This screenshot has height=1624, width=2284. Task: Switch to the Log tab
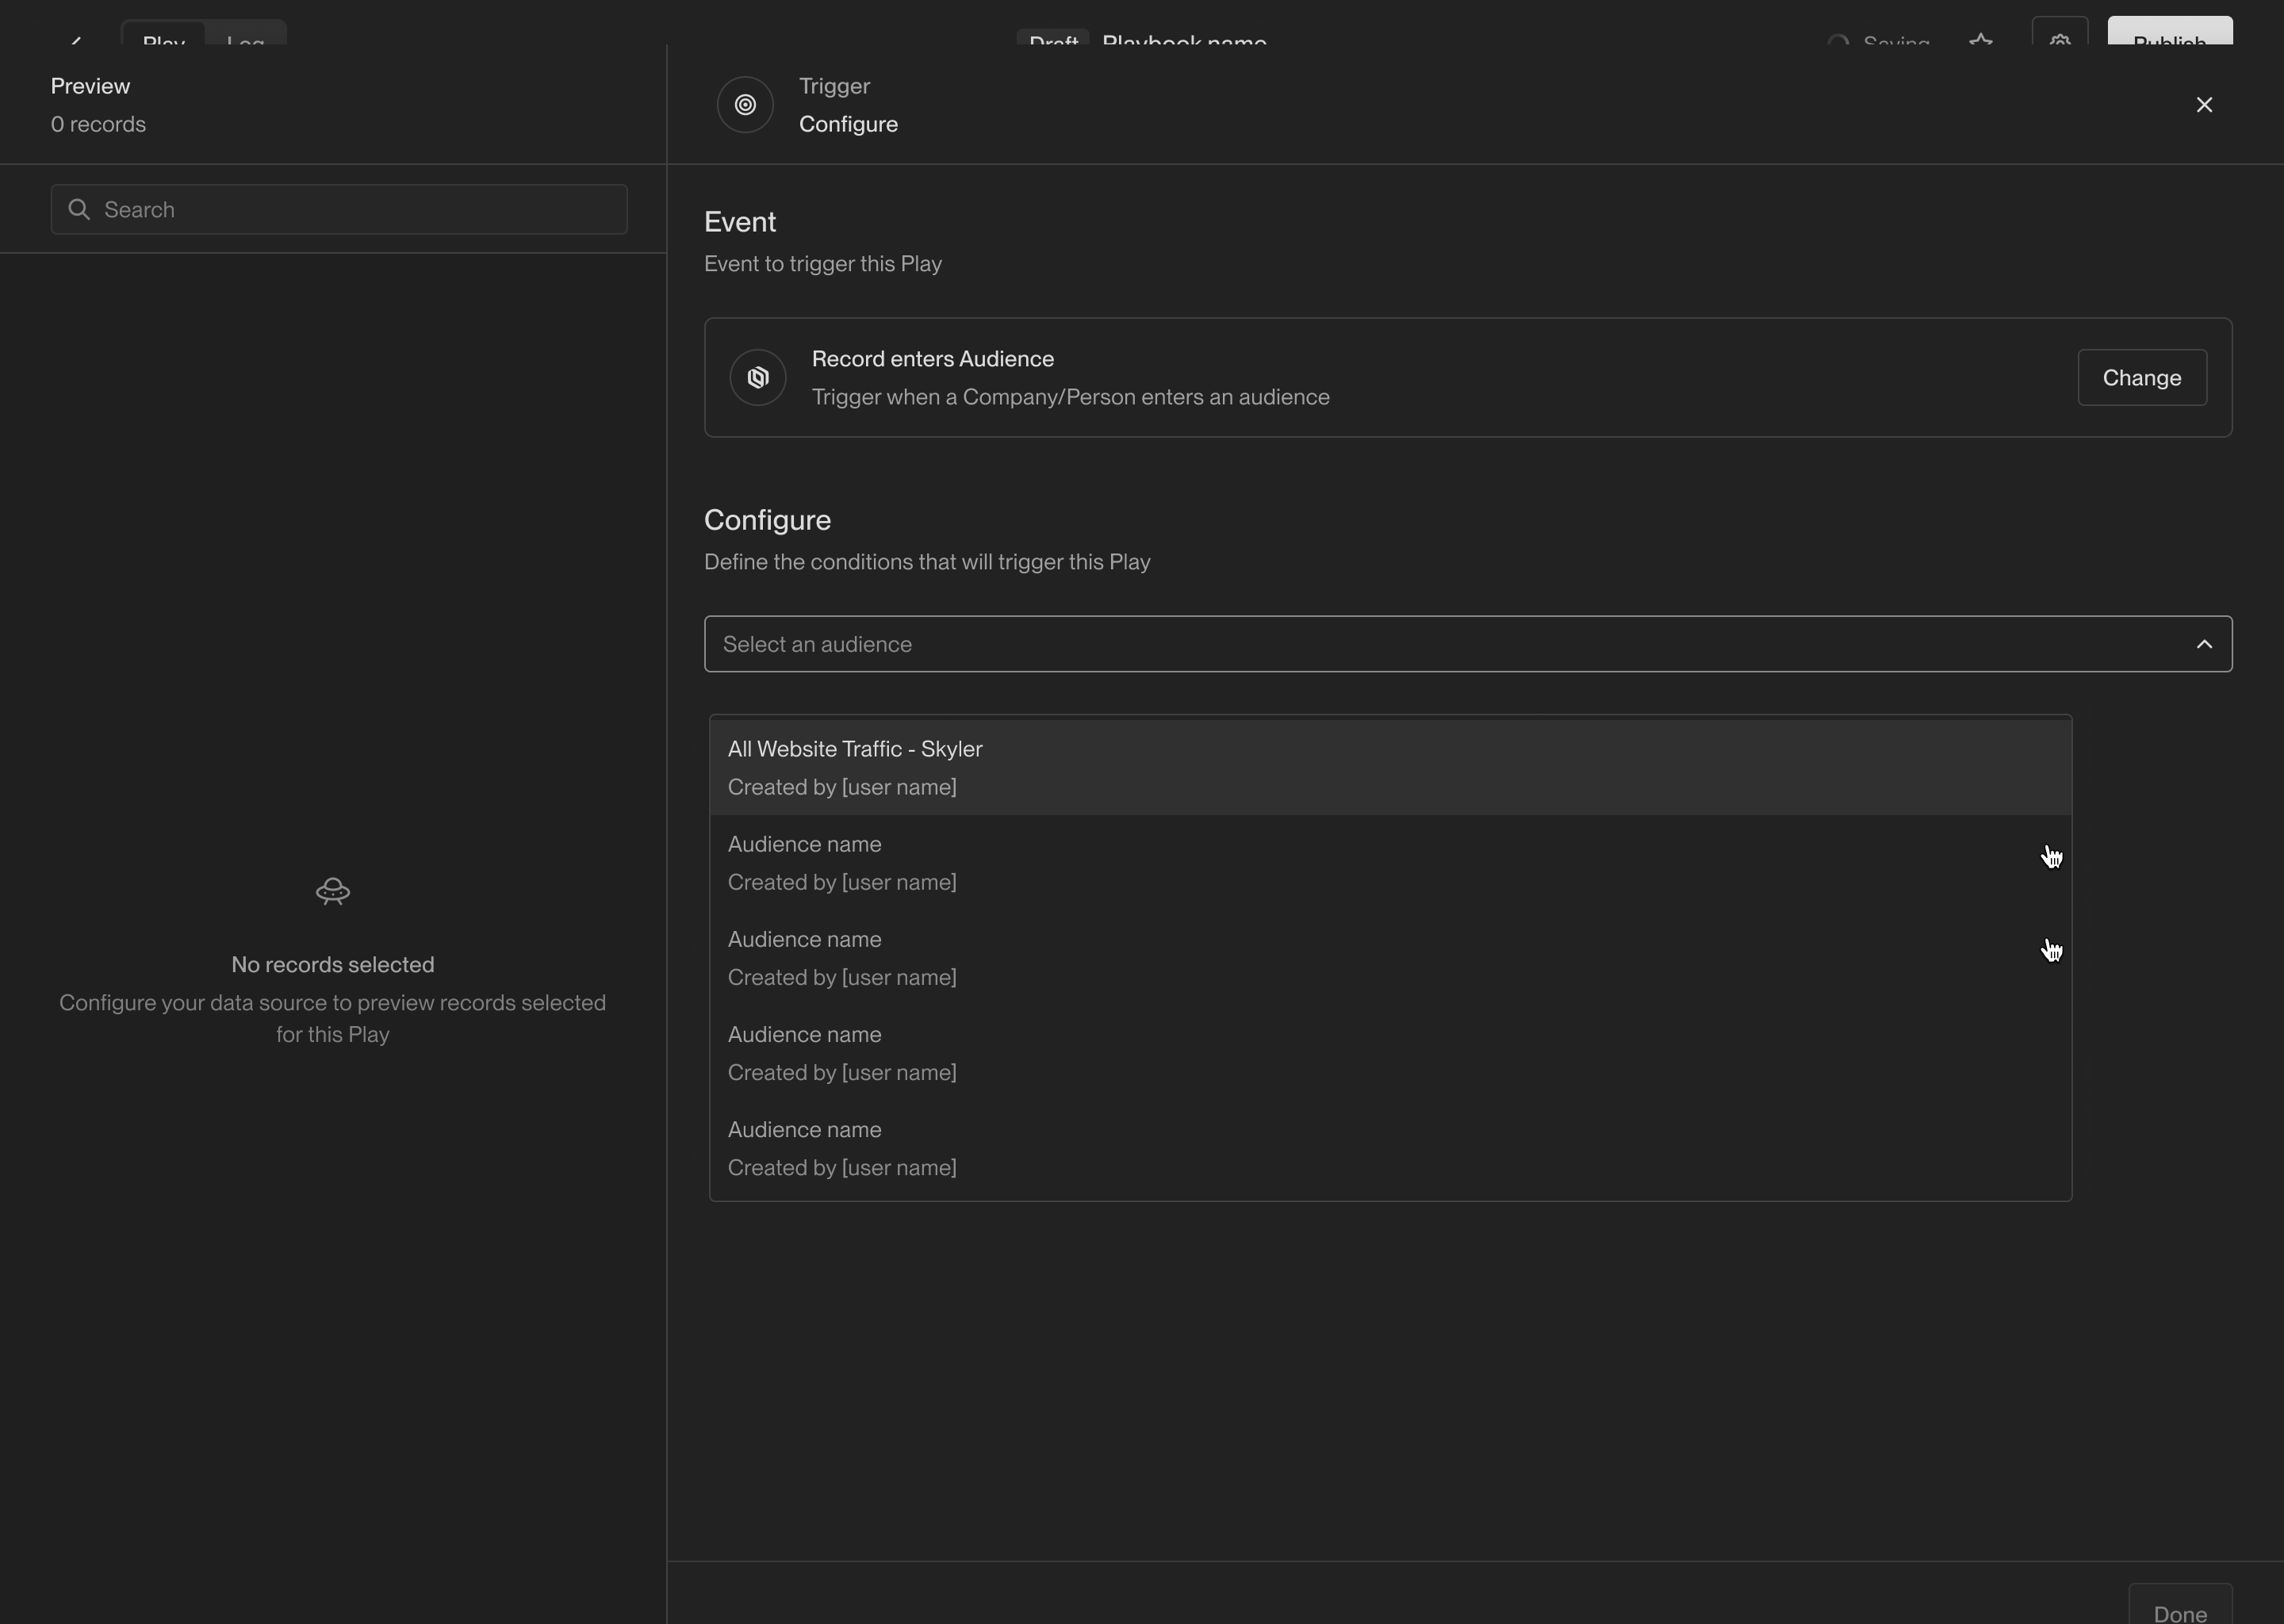pyautogui.click(x=245, y=38)
